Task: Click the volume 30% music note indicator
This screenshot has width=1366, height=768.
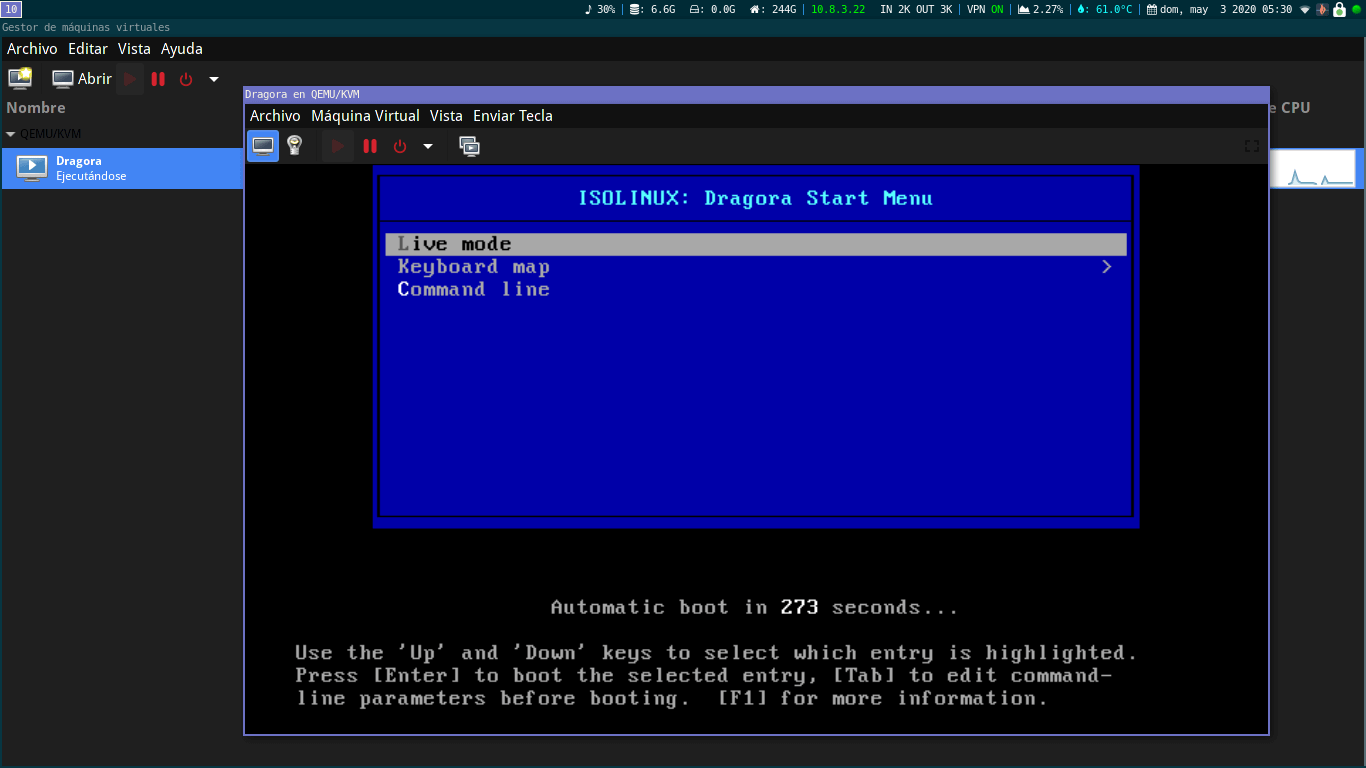Action: click(x=600, y=9)
